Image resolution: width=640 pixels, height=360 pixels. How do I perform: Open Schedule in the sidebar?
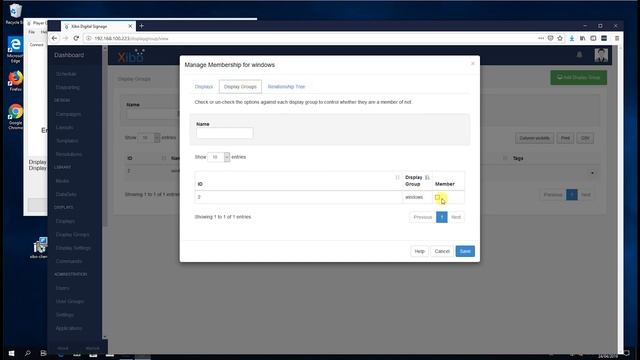(66, 74)
